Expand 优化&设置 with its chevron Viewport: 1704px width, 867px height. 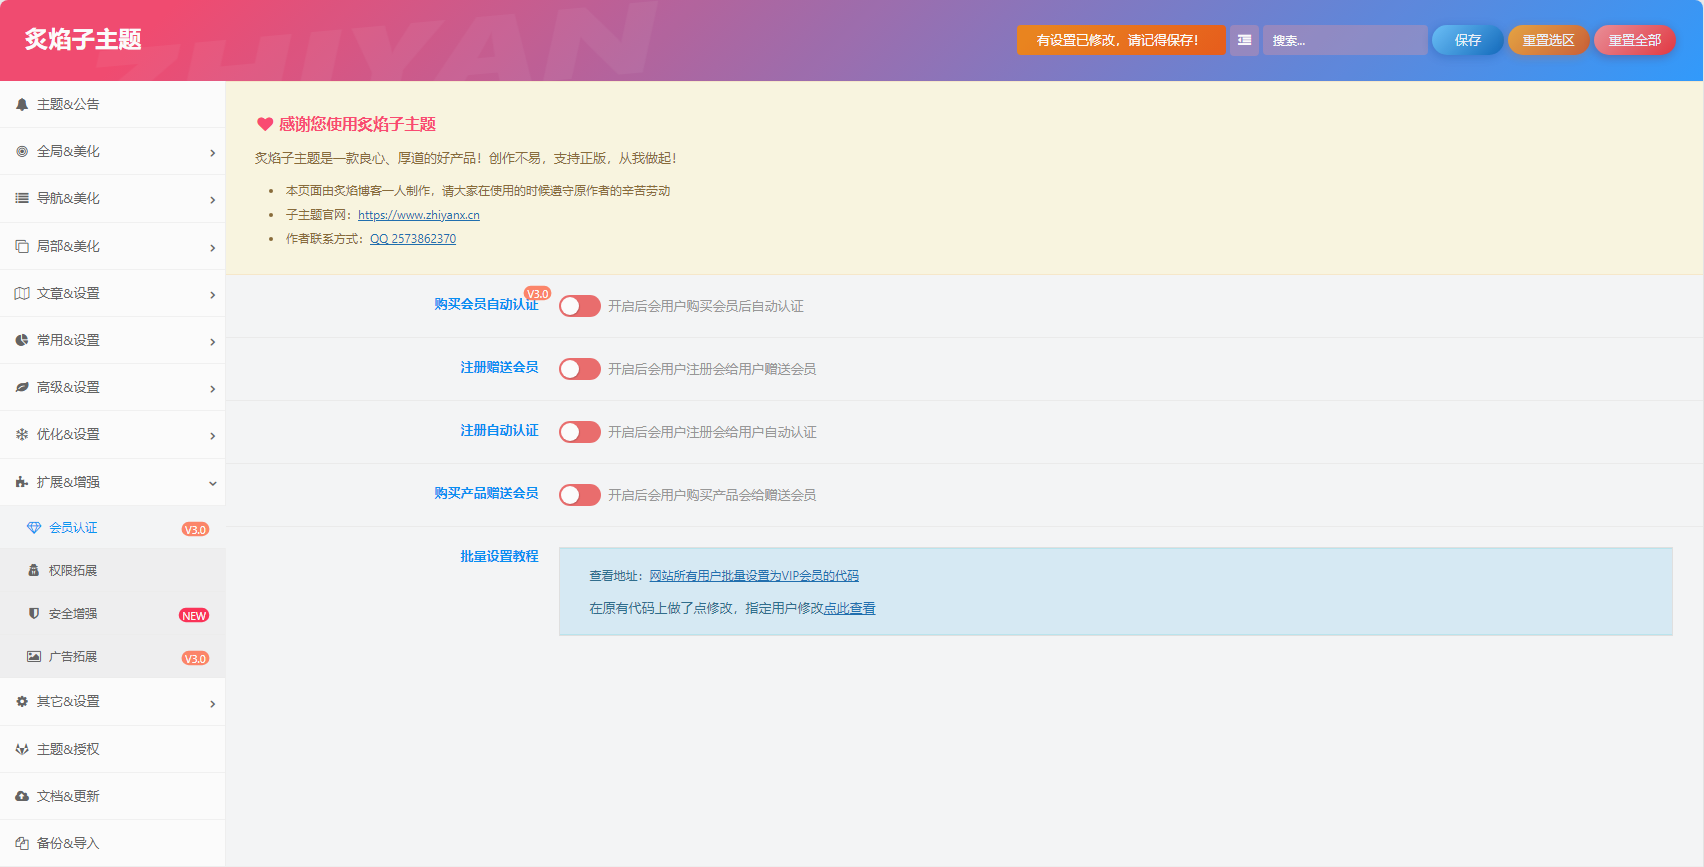point(212,435)
